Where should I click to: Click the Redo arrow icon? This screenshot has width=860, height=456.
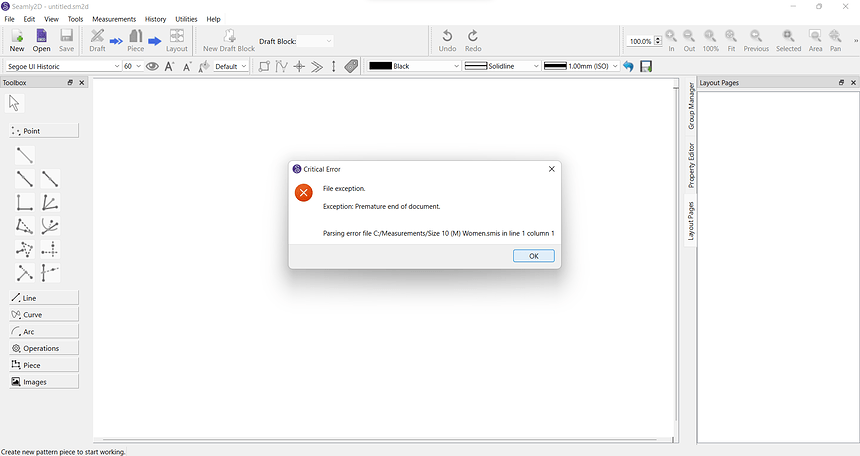tap(473, 40)
